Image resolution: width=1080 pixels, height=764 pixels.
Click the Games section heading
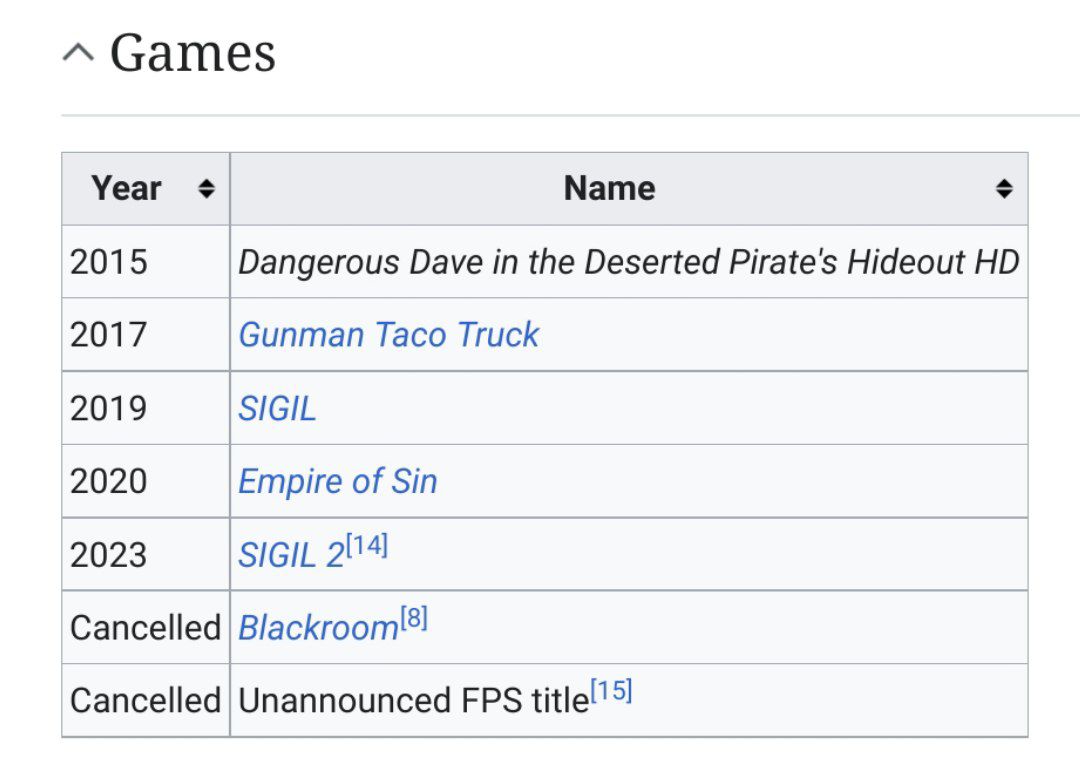[193, 53]
